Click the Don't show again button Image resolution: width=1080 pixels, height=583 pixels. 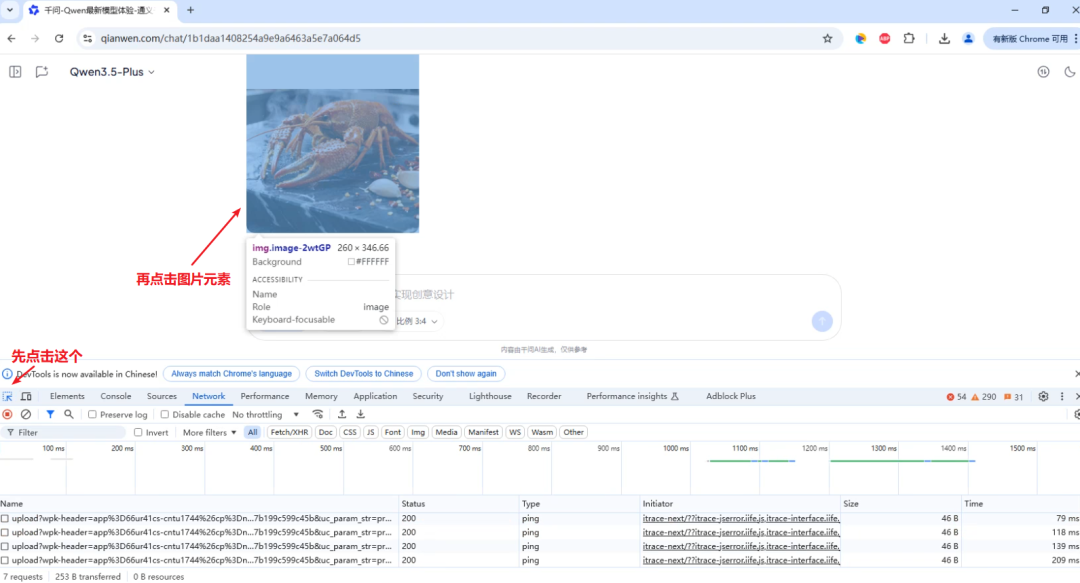pos(466,374)
